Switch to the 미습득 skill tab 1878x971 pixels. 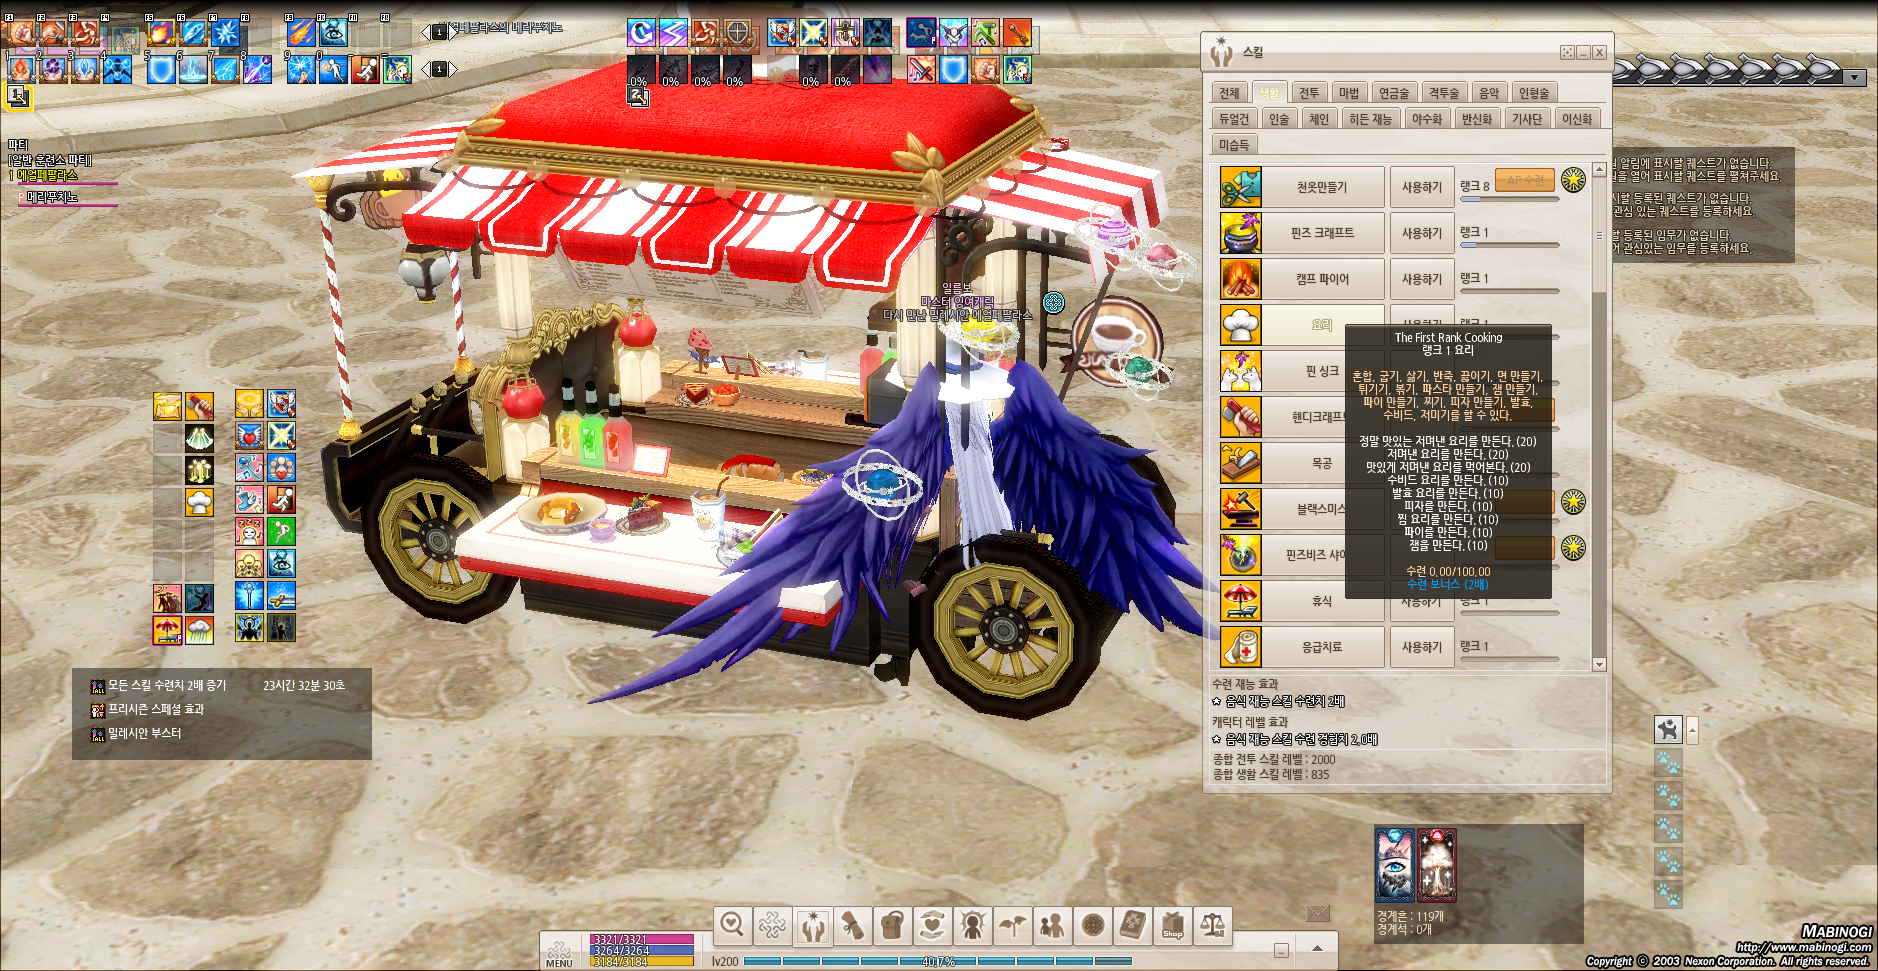click(1234, 145)
